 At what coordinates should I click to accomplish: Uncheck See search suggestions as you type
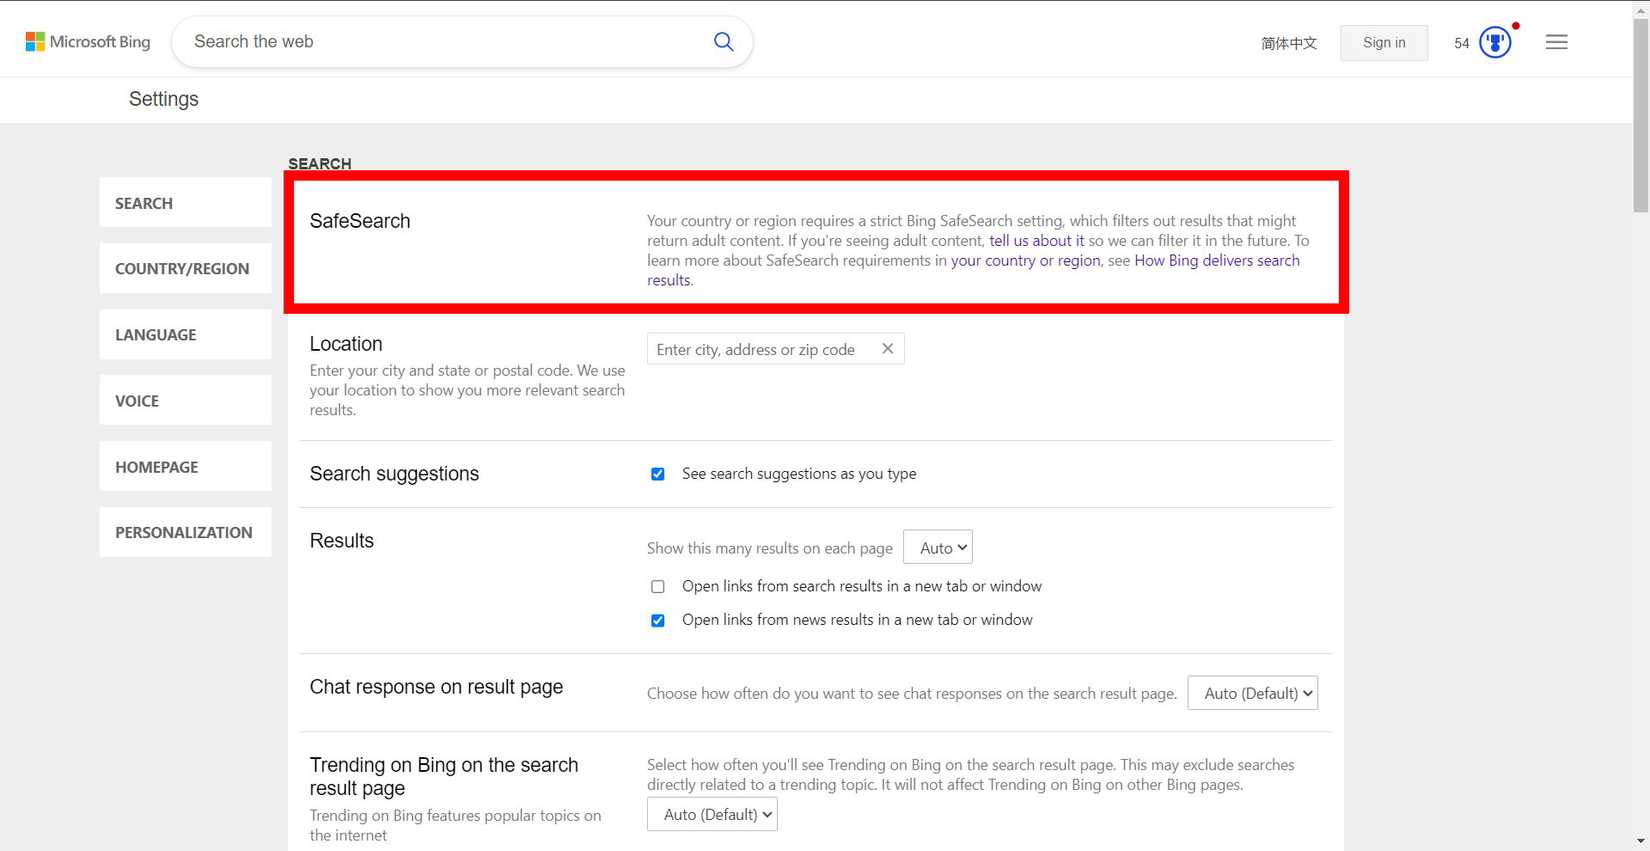click(658, 474)
